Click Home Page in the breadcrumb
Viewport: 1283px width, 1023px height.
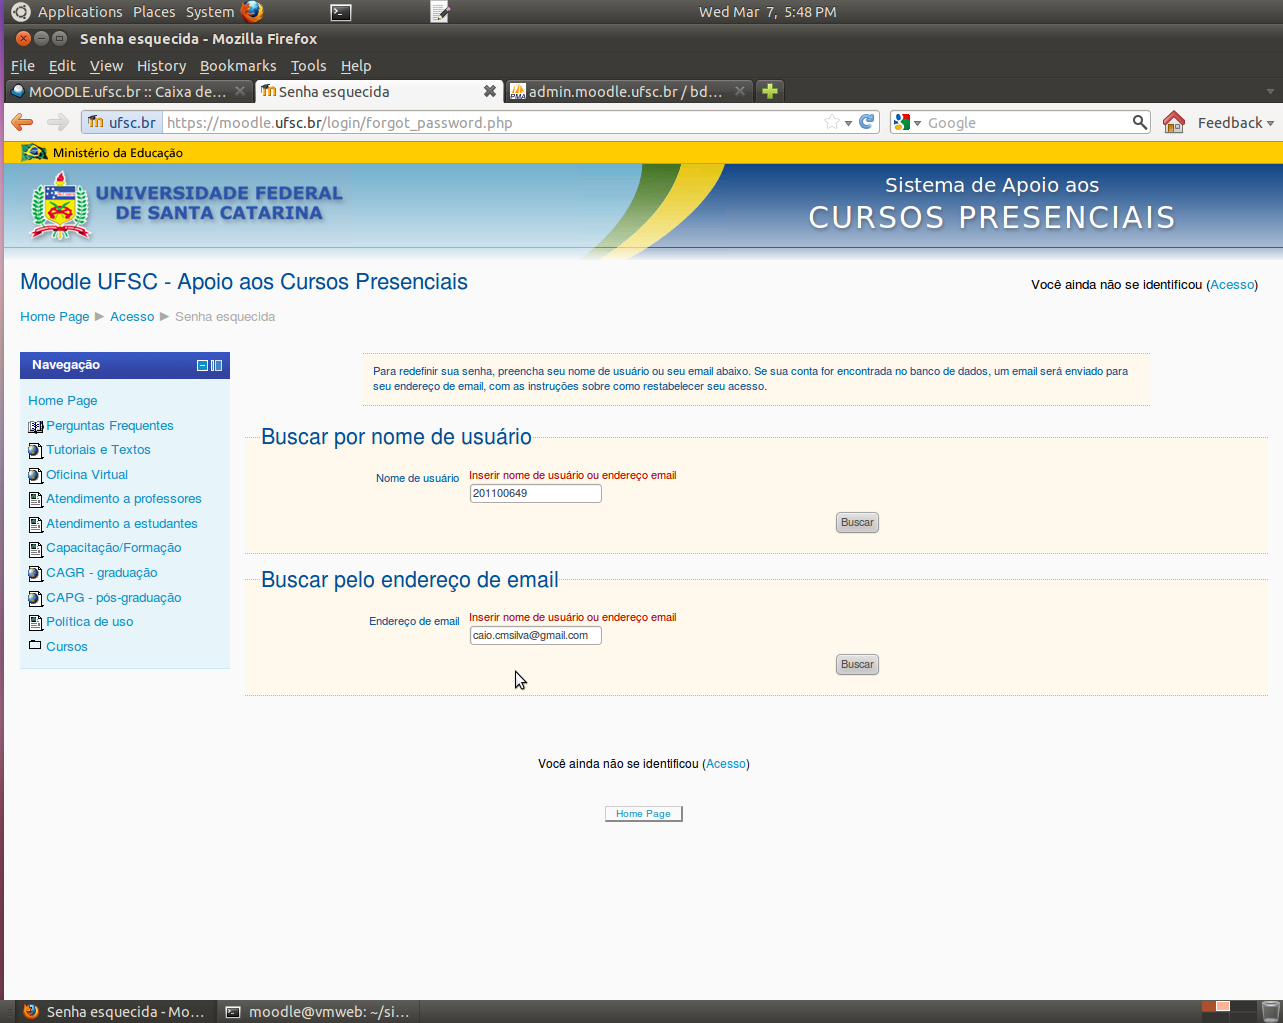tap(55, 317)
